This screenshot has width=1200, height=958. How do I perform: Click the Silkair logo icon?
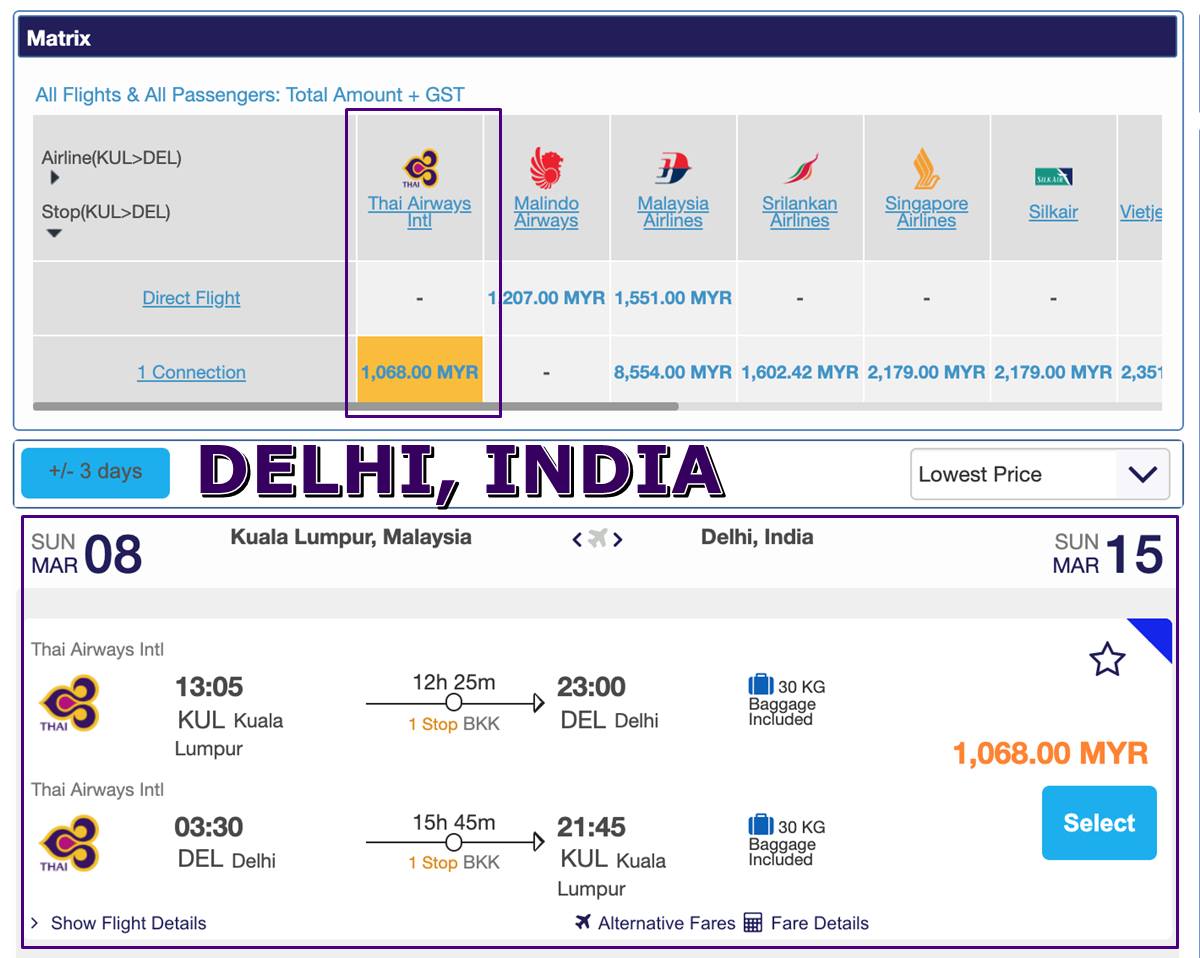1053,177
